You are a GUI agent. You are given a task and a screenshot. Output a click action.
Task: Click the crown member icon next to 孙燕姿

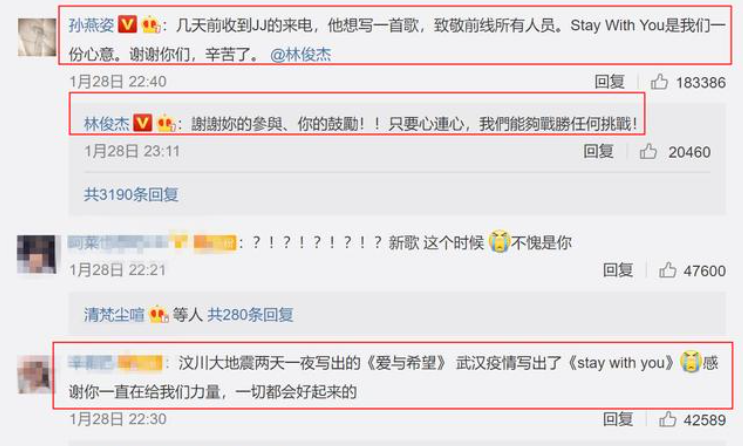151,24
